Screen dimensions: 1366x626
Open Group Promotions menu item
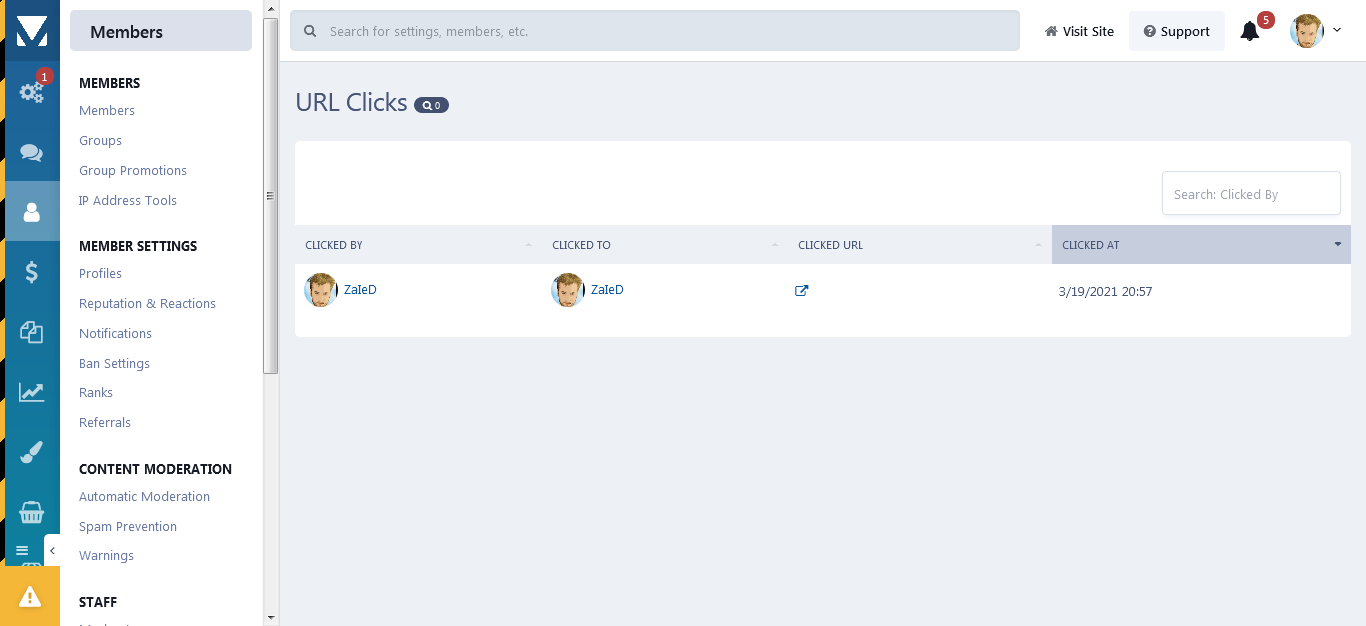pos(133,171)
